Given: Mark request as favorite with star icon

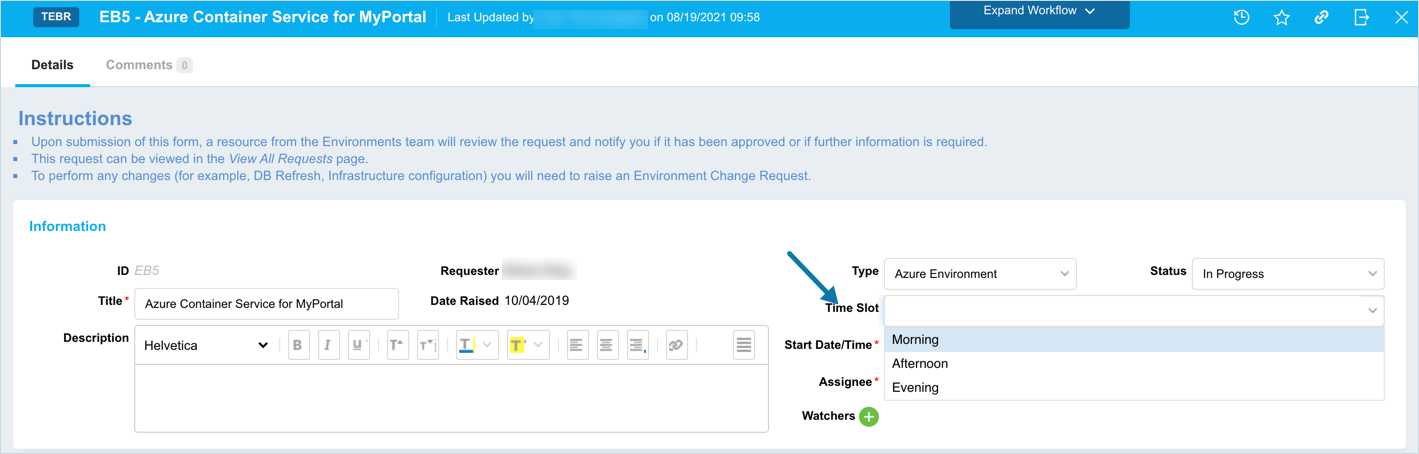Looking at the screenshot, I should (x=1281, y=17).
